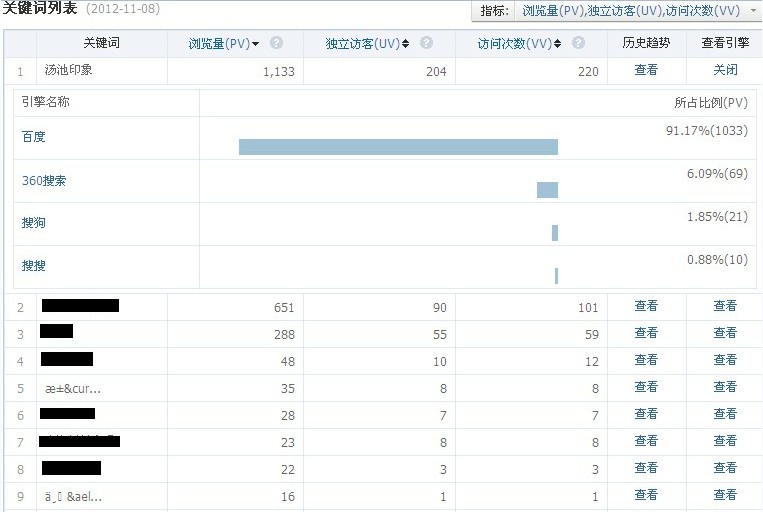View engines for row 4 keyword

pos(725,360)
